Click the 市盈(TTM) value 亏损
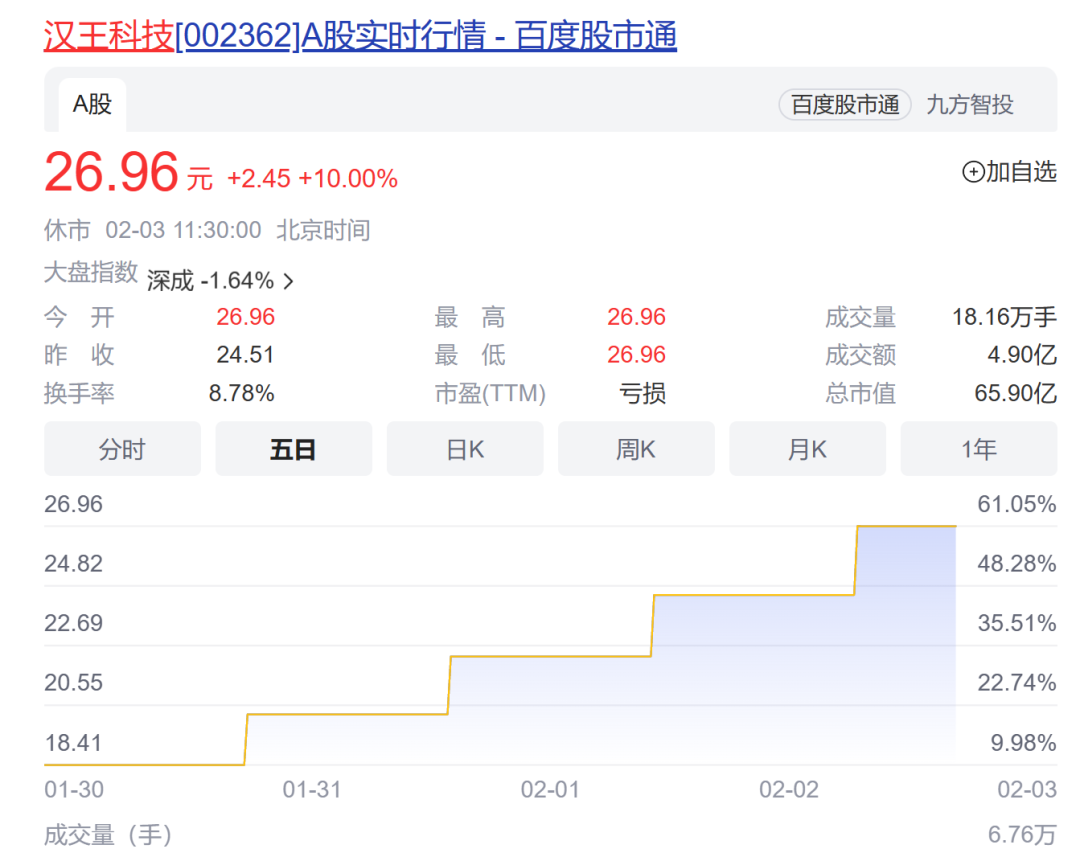Image resolution: width=1080 pixels, height=857 pixels. pos(643,393)
